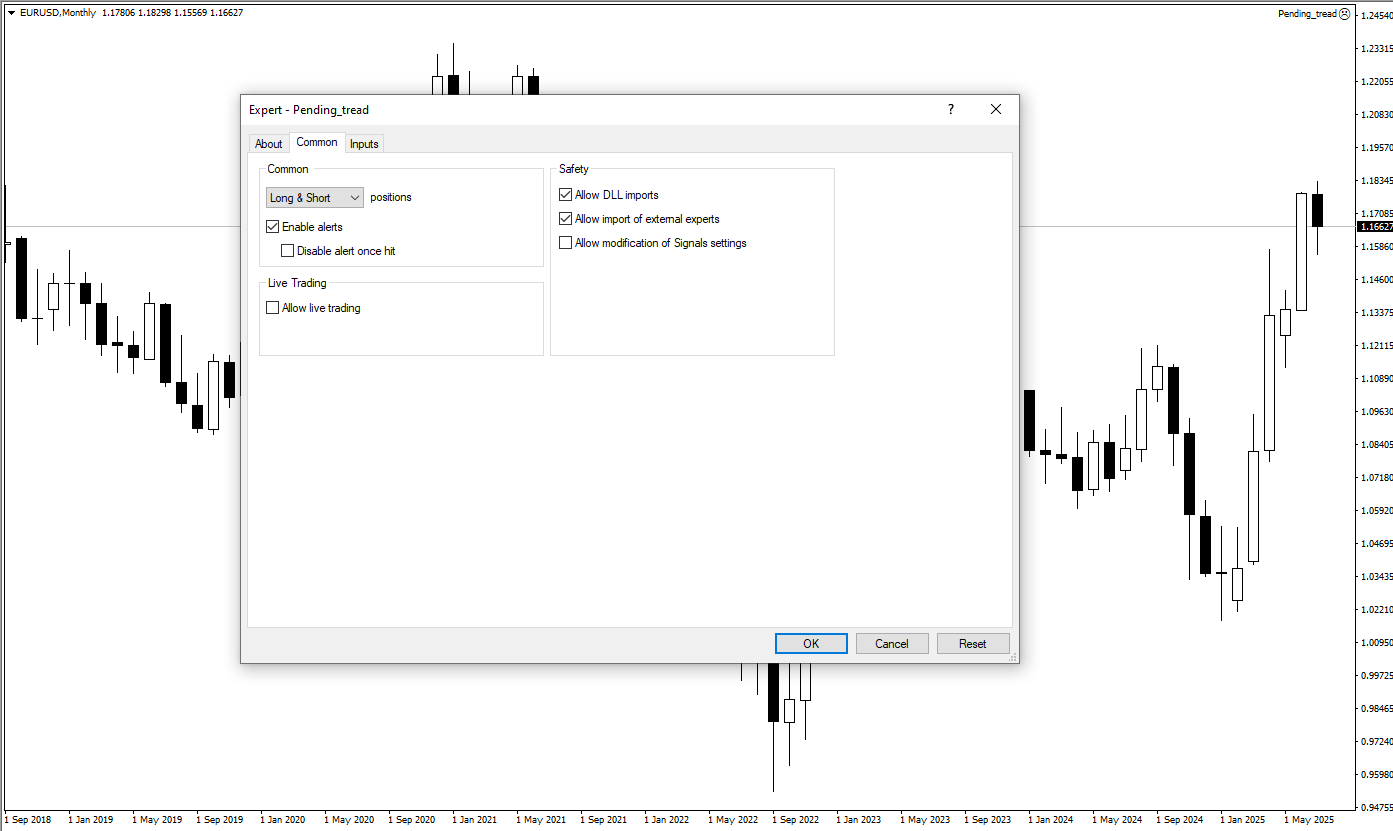The height and width of the screenshot is (831, 1393).
Task: Enable Allow modification of Signals settings
Action: [x=566, y=243]
